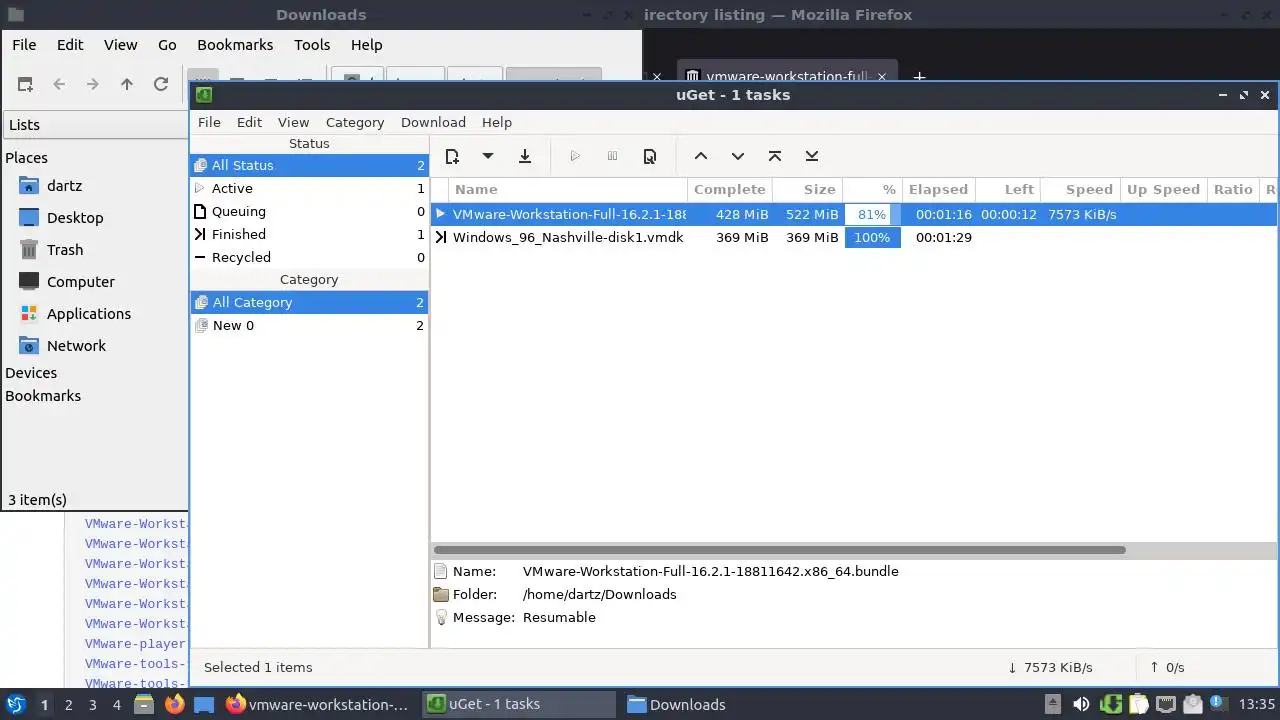This screenshot has height=720, width=1280.
Task: Select the Windows_96_Nashville-disk1.vmdk download row
Action: [x=855, y=237]
